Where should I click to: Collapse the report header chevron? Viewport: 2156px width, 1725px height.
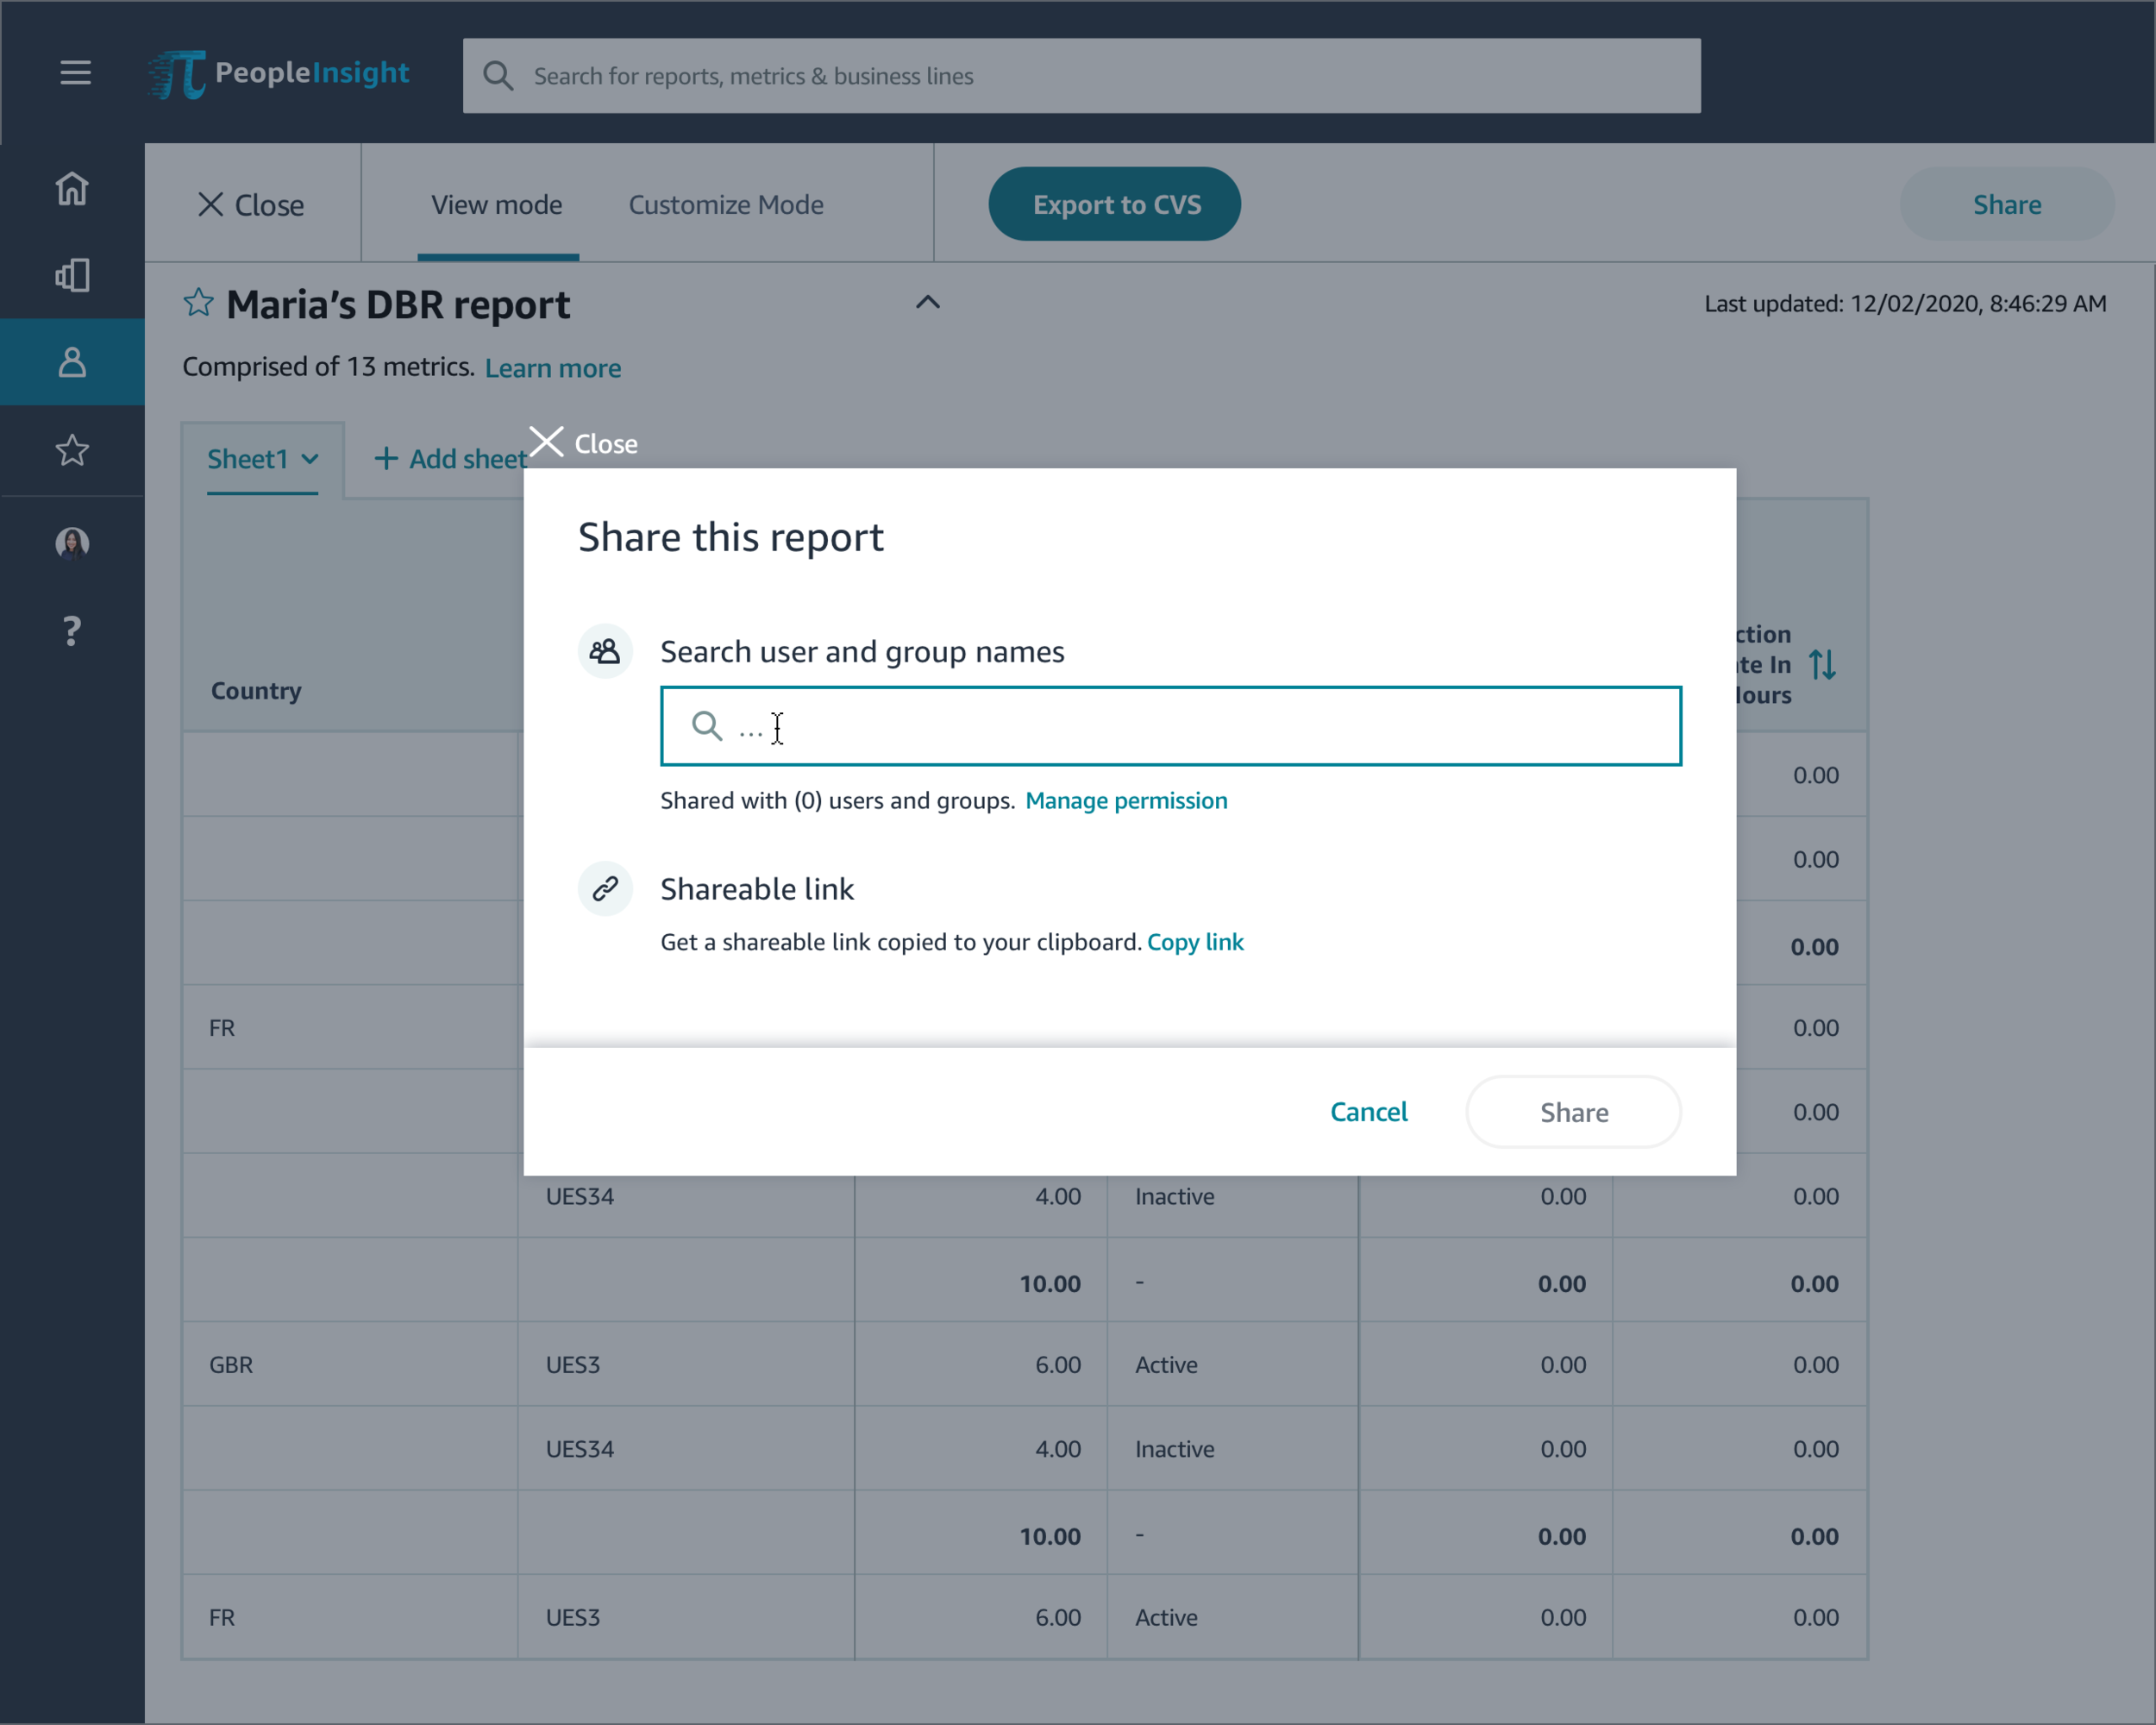point(927,302)
